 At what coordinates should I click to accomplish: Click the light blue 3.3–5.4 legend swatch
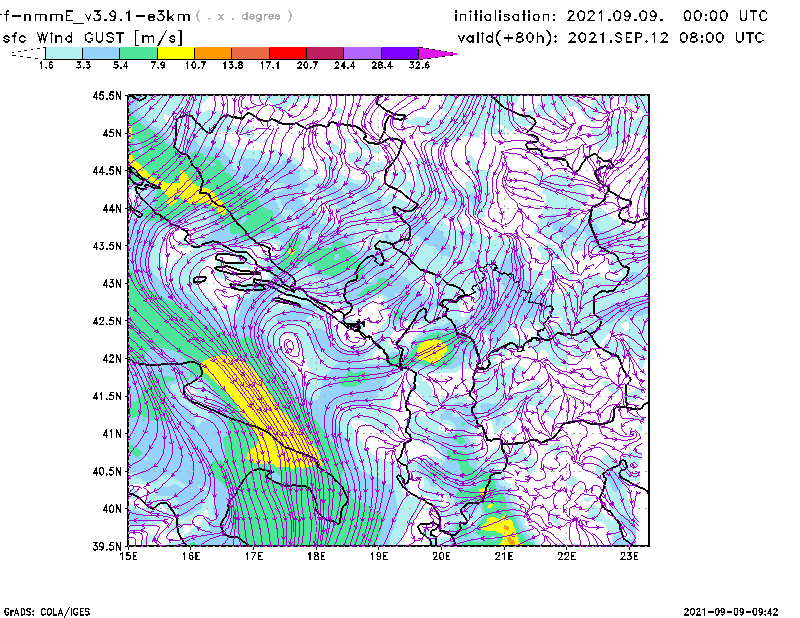[101, 53]
